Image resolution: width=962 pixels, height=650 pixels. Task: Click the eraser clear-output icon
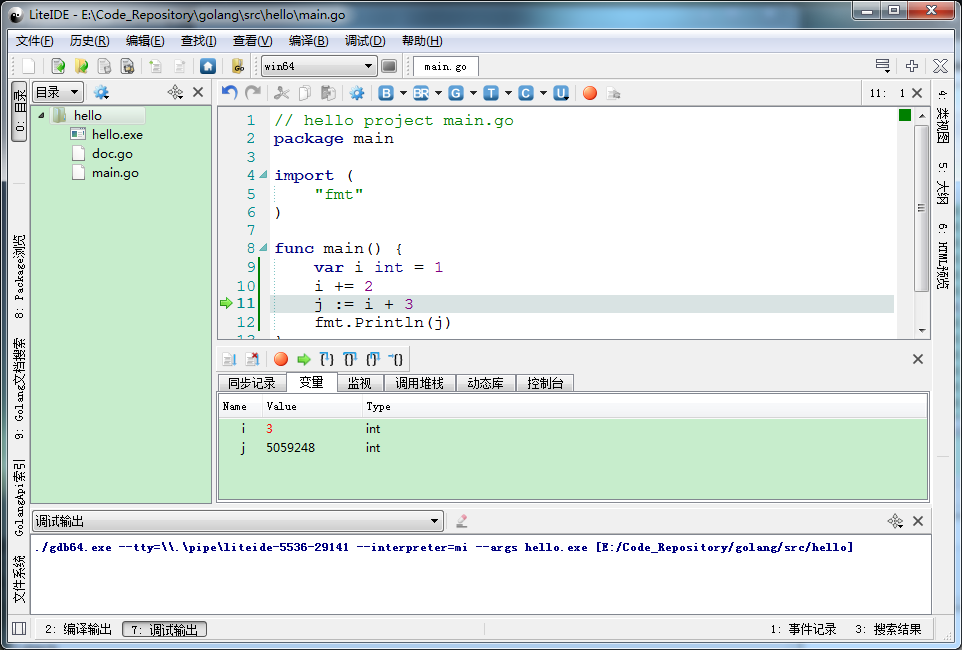[462, 521]
